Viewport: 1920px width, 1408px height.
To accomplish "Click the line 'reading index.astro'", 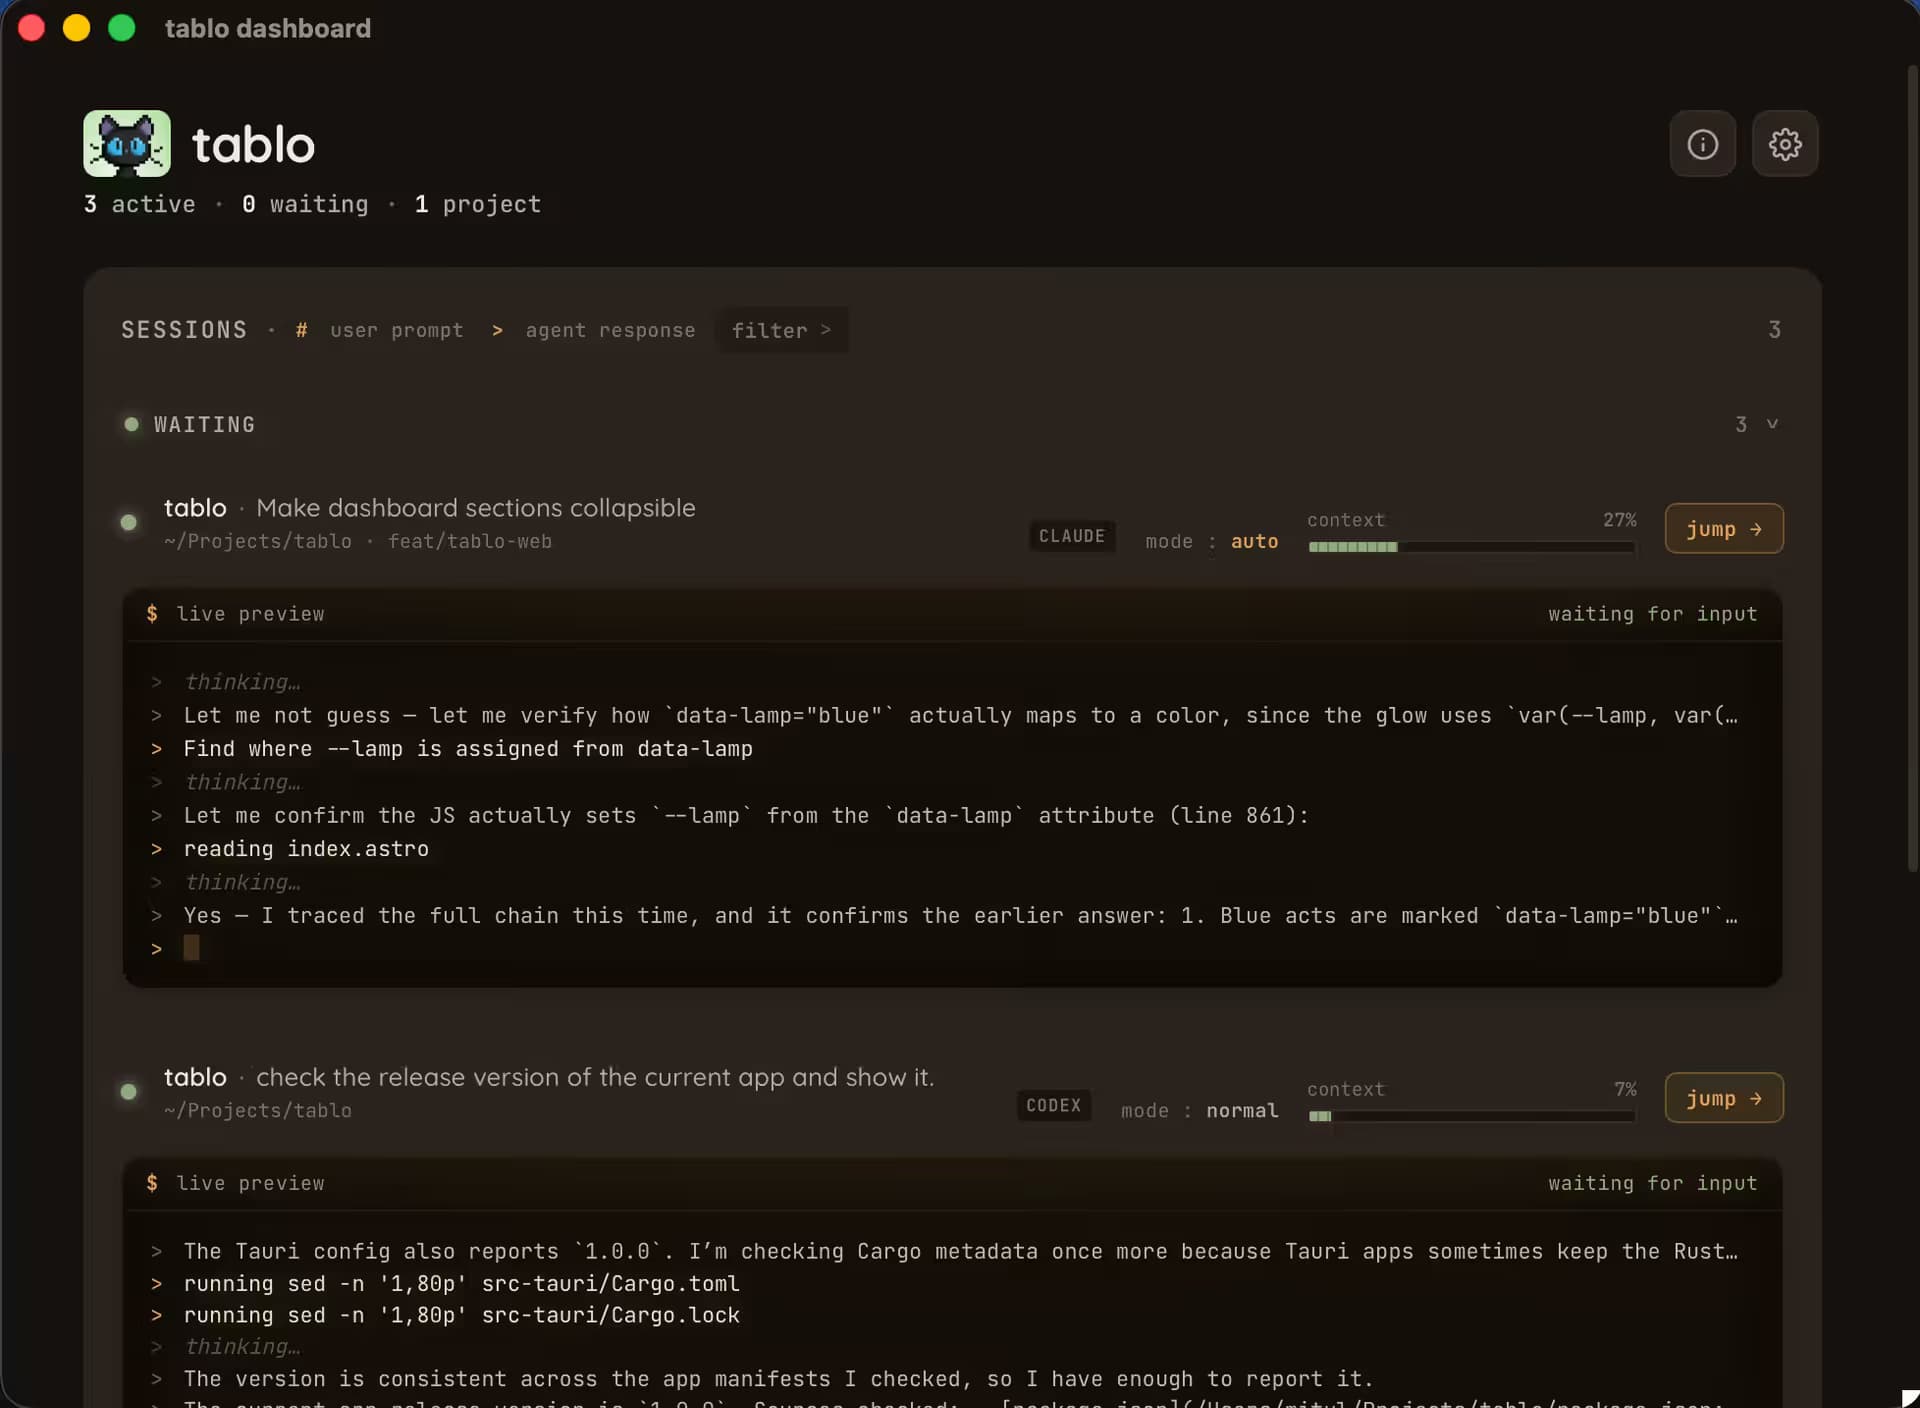I will pos(306,849).
